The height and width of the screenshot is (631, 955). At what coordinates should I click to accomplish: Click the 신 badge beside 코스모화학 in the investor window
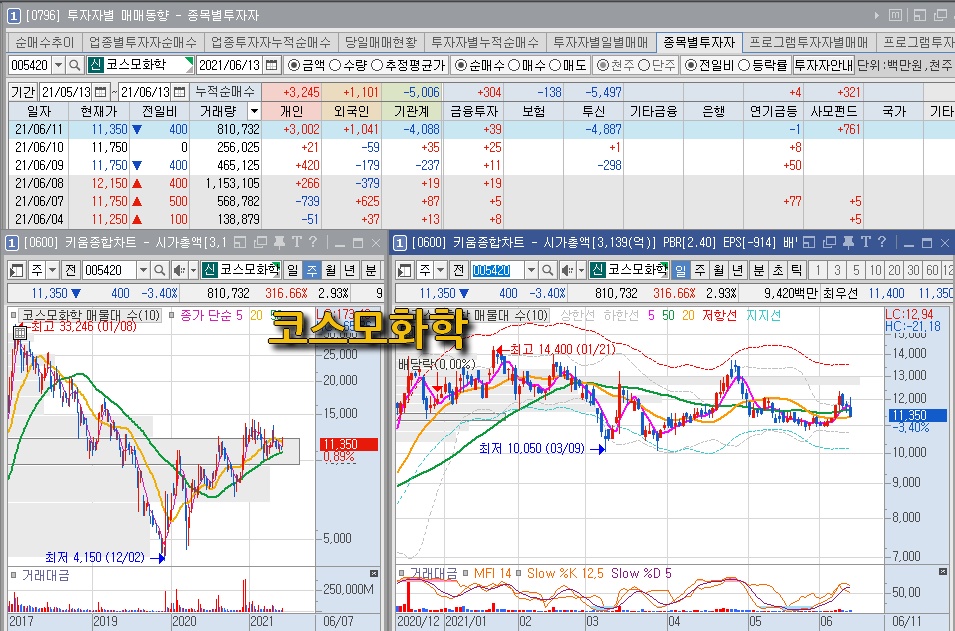(x=95, y=65)
